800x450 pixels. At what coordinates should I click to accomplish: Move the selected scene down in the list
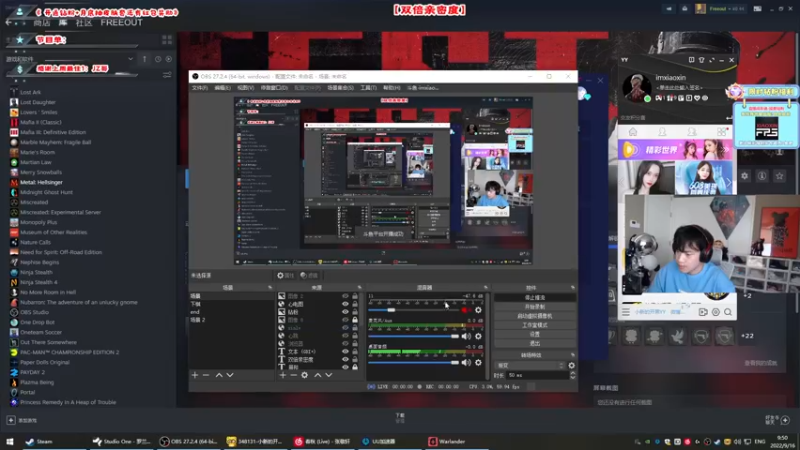click(230, 375)
